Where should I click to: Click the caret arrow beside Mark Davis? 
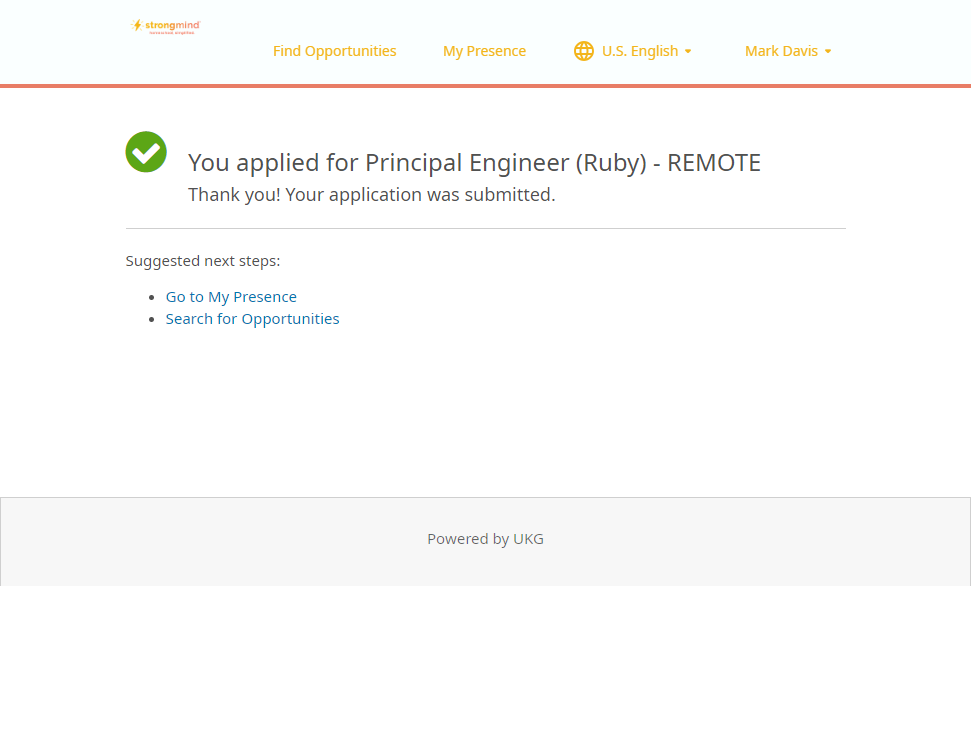[828, 52]
